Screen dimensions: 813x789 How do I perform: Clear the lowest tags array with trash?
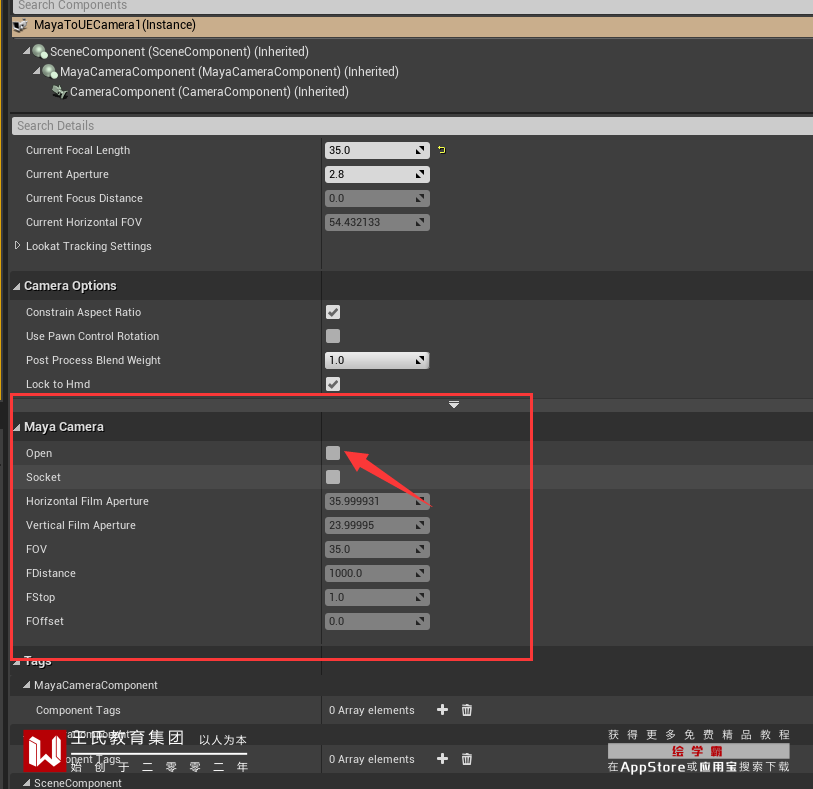pyautogui.click(x=467, y=759)
